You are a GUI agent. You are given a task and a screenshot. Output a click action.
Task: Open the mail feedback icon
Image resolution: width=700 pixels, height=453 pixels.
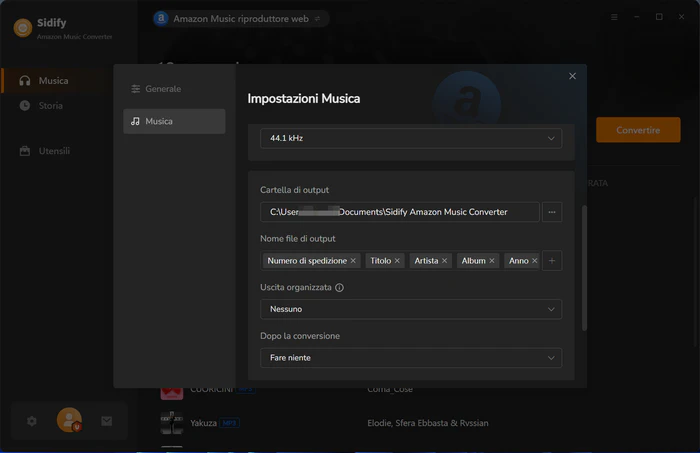pos(107,421)
